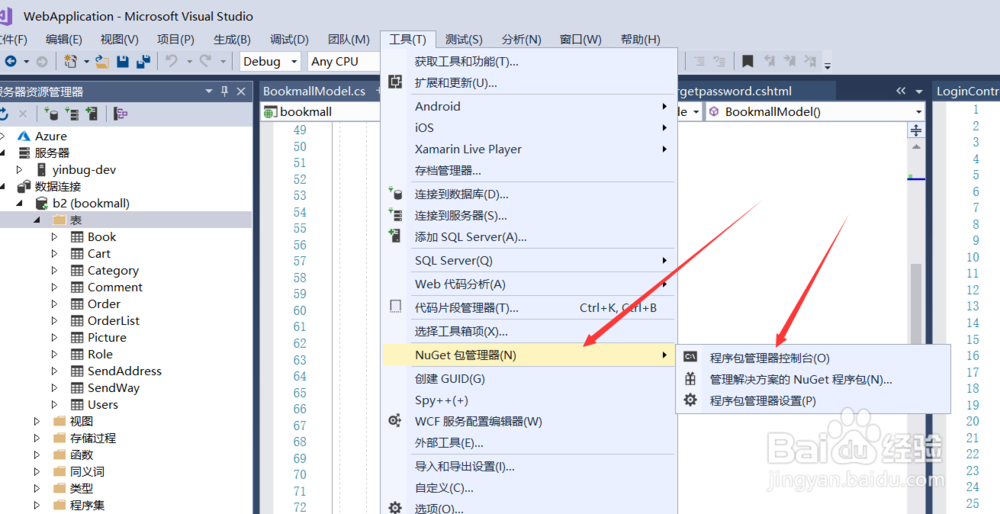
Task: Click the editor vertical scrollbar thumb
Action: point(916,304)
